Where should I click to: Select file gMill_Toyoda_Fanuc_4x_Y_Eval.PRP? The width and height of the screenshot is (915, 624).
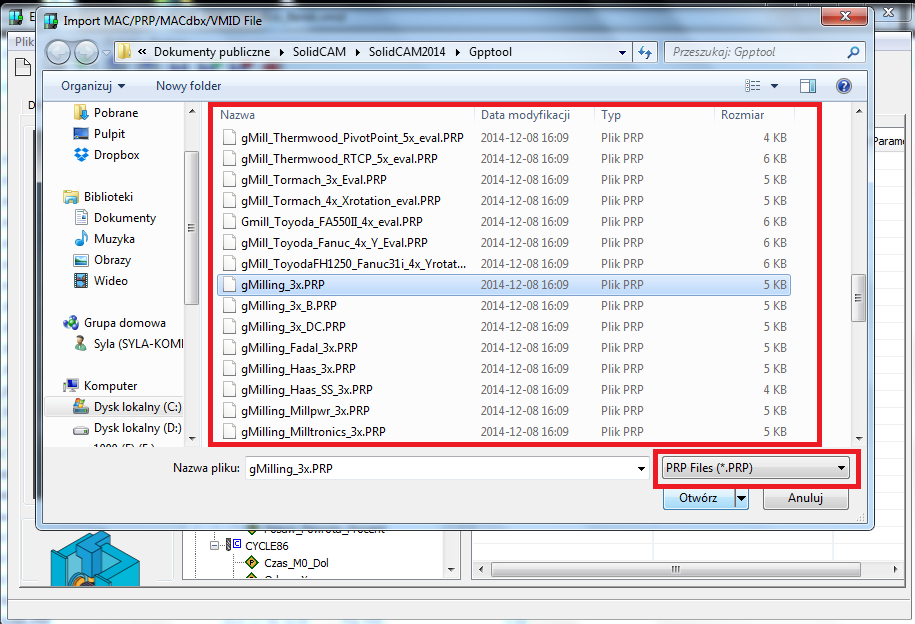[334, 243]
